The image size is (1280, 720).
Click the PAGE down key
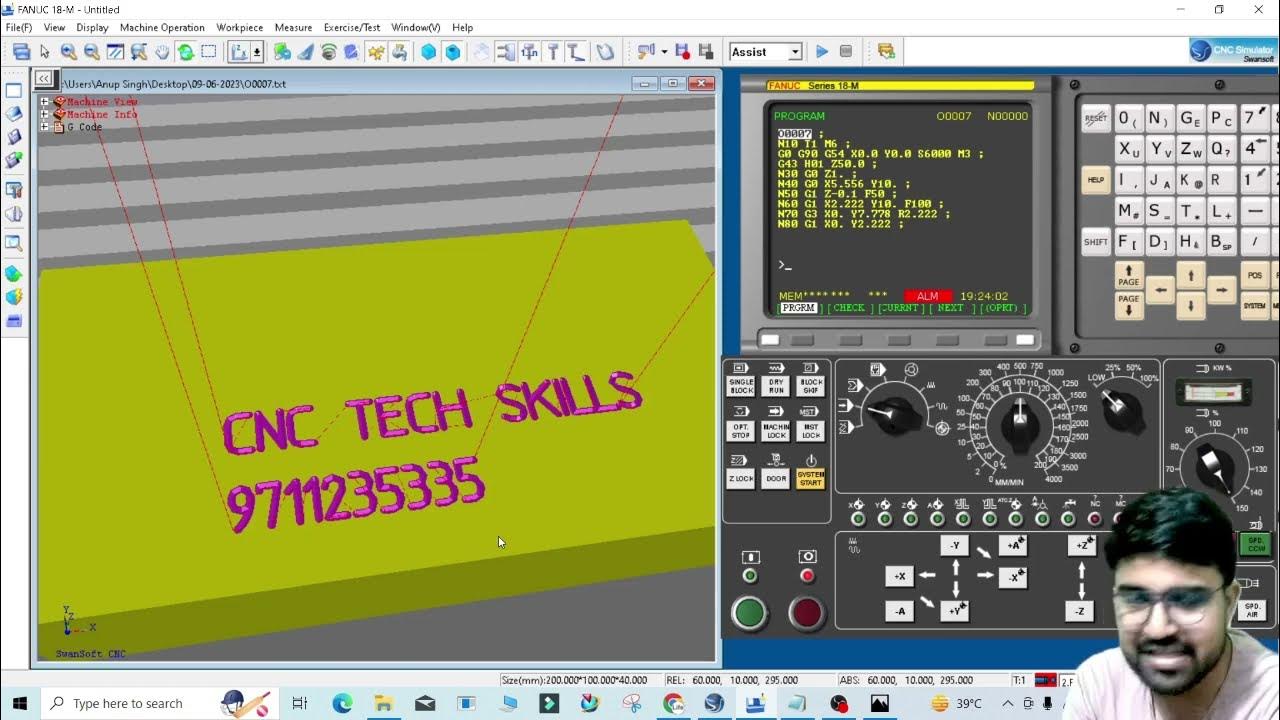click(1129, 305)
